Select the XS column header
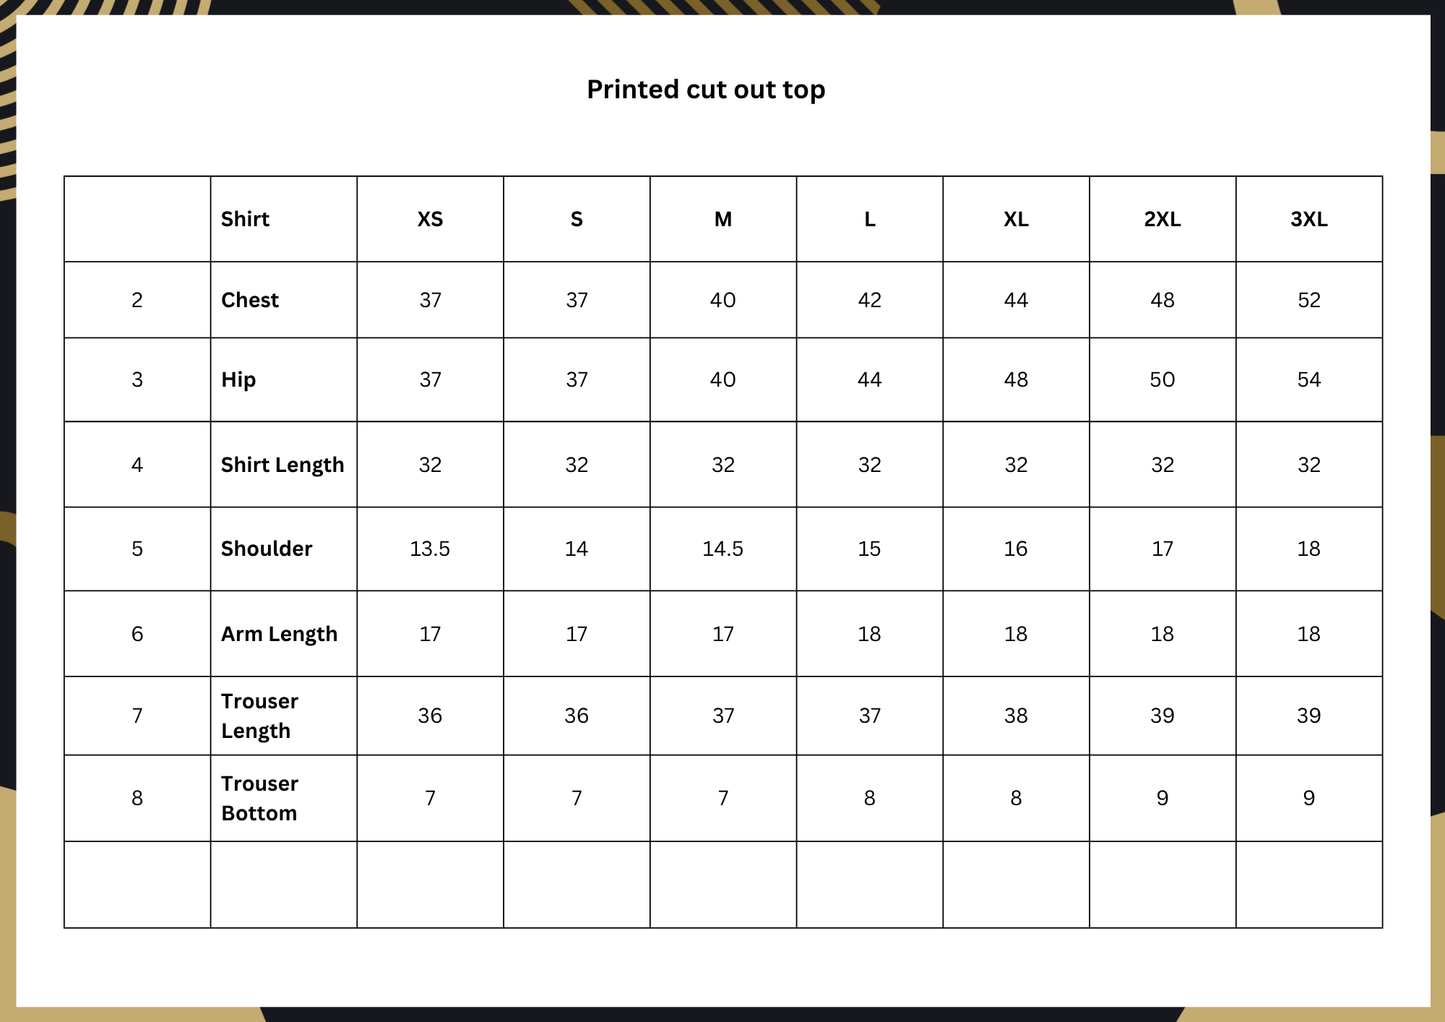1445x1022 pixels. point(430,219)
